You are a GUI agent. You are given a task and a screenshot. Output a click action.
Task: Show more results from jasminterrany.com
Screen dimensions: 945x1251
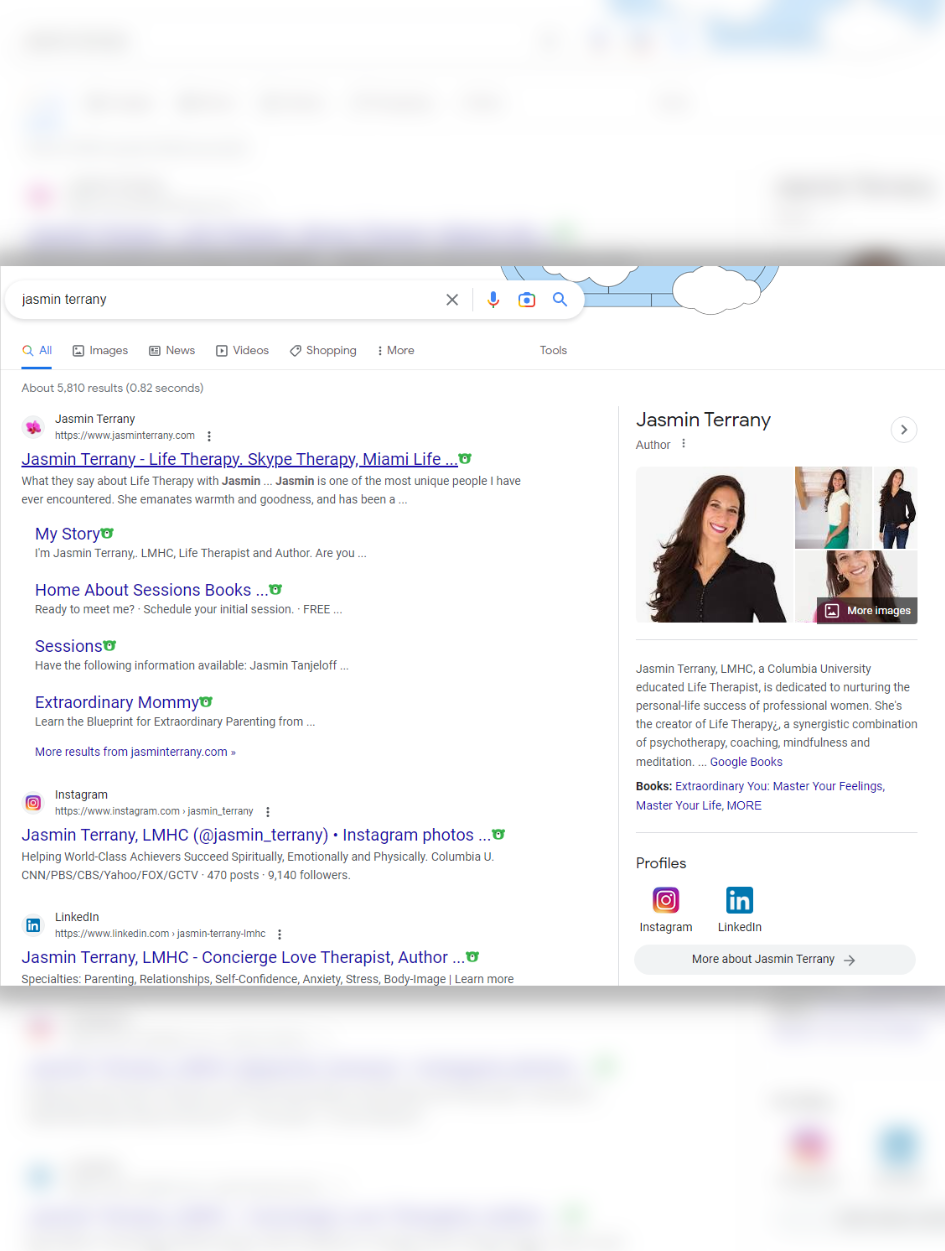pyautogui.click(x=135, y=752)
